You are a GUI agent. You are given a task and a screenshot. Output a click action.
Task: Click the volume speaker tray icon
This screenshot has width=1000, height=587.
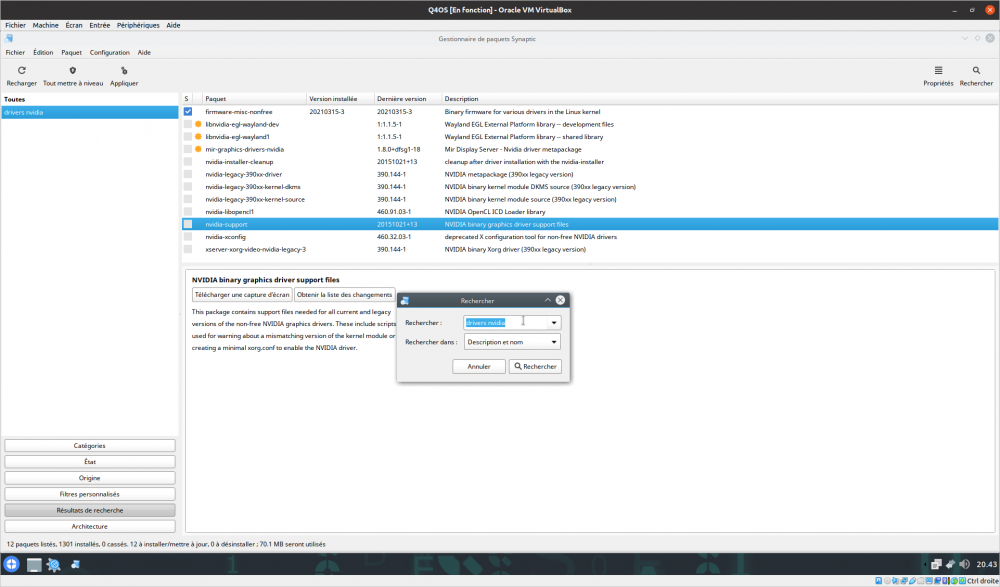[x=964, y=564]
